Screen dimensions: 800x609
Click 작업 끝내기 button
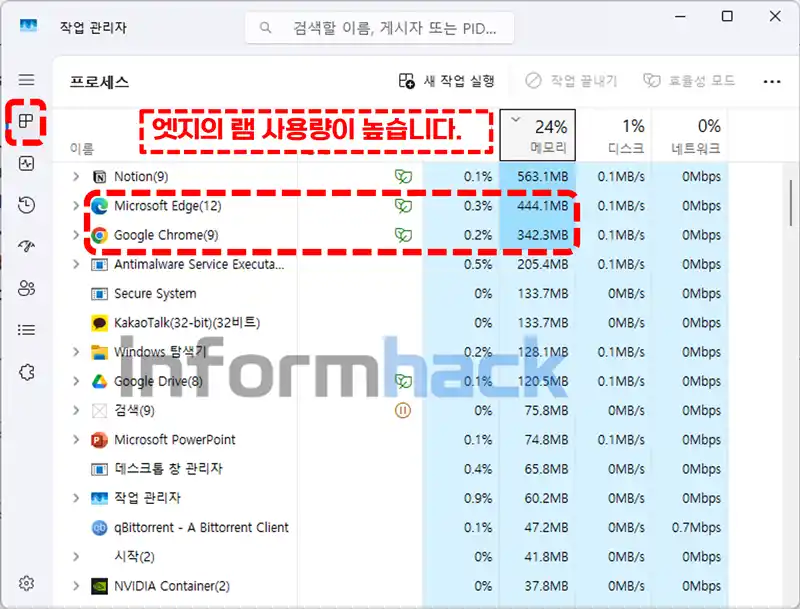(571, 81)
